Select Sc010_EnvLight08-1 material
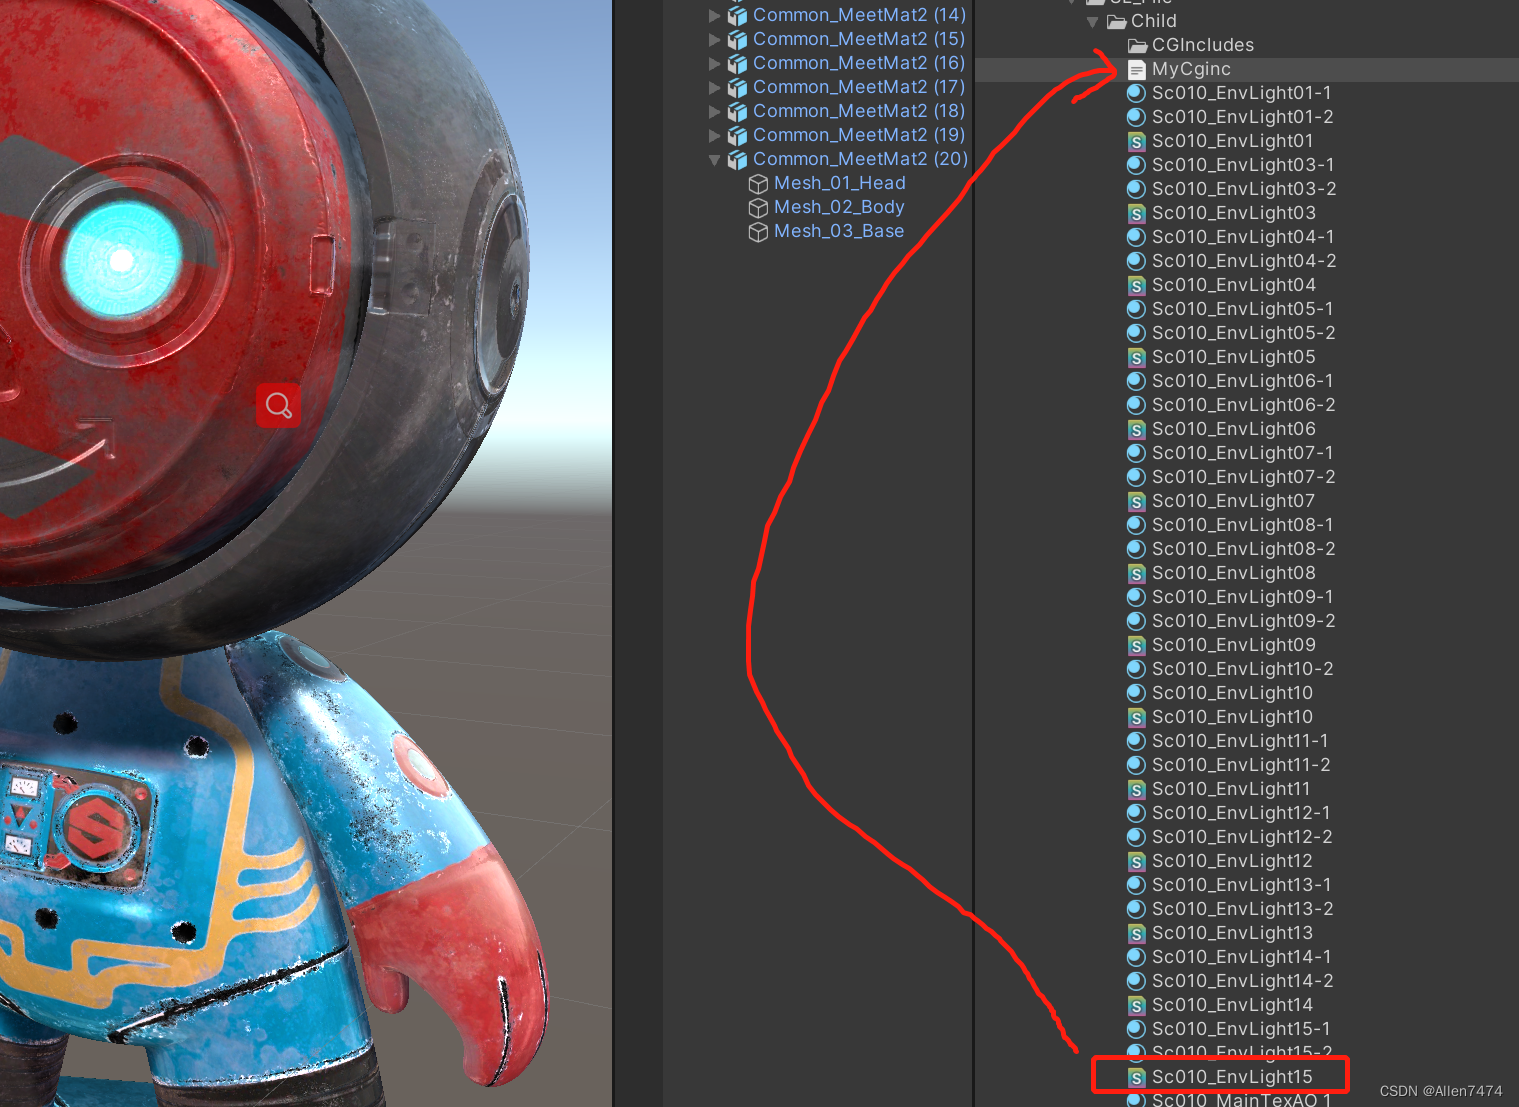This screenshot has height=1107, width=1519. pyautogui.click(x=1243, y=525)
